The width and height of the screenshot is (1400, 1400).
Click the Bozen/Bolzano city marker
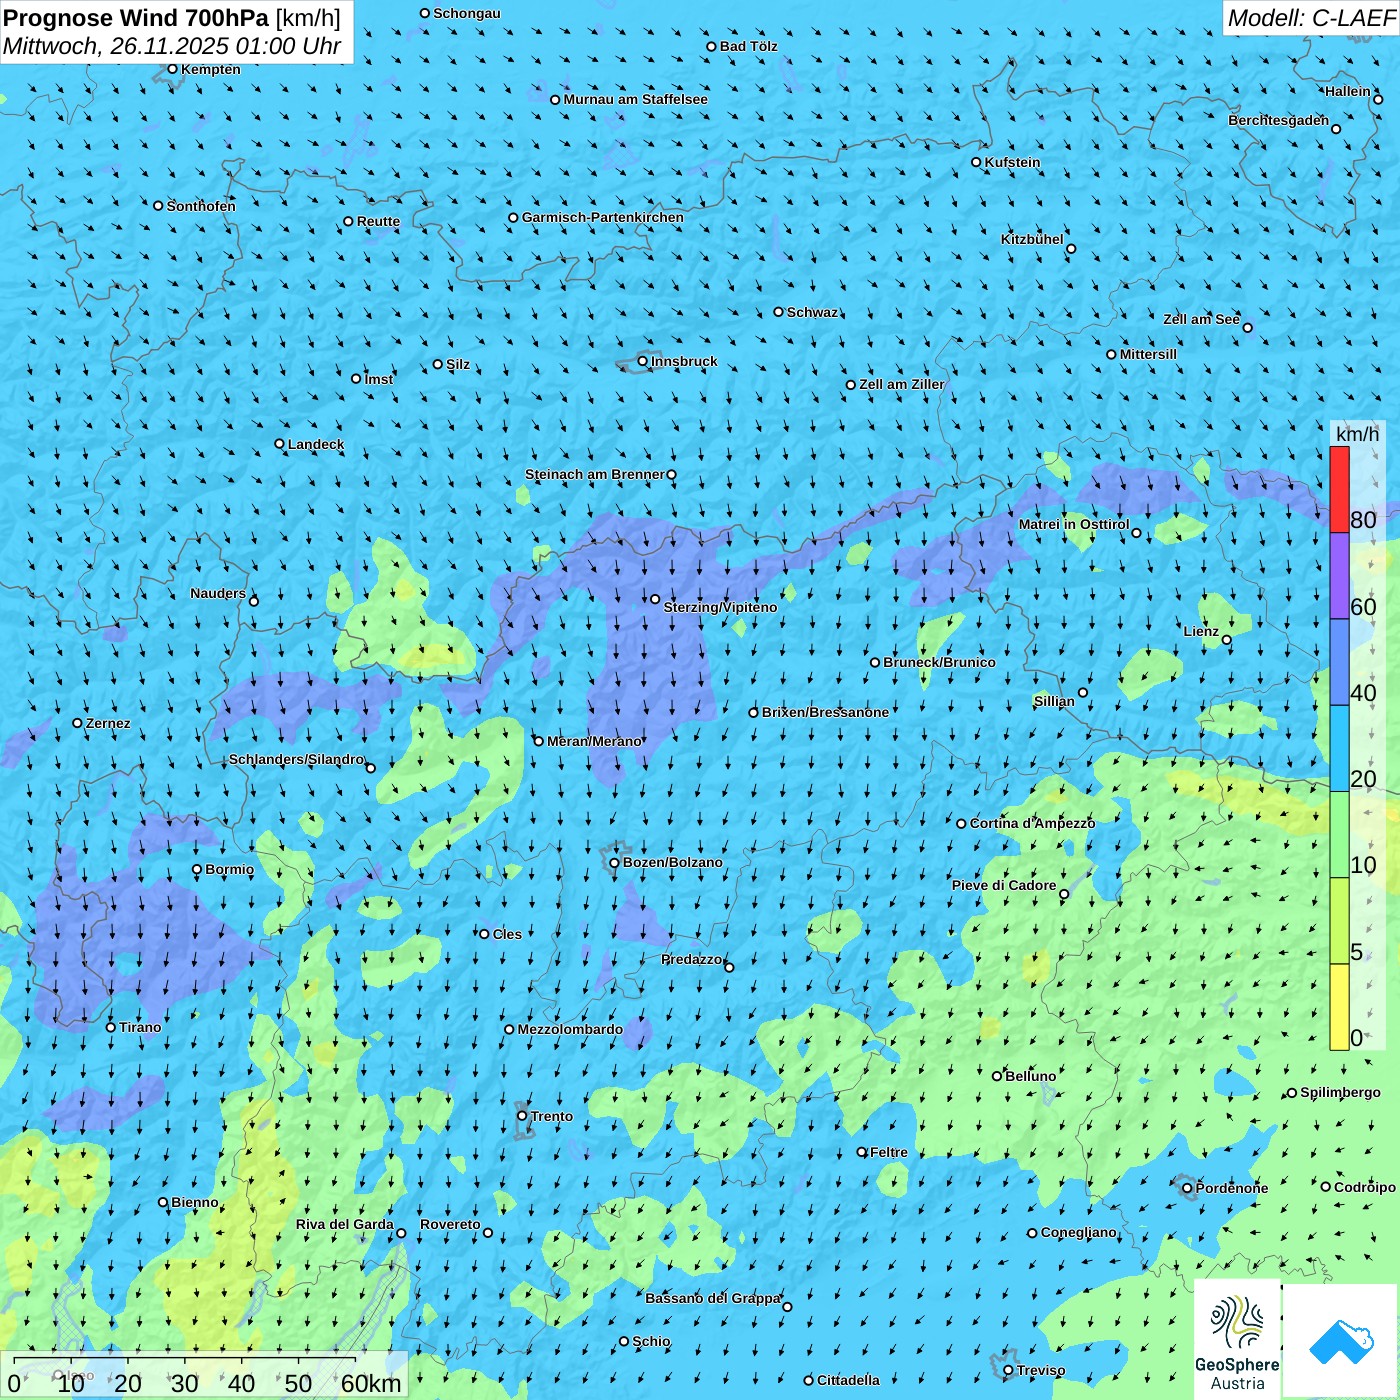click(615, 863)
